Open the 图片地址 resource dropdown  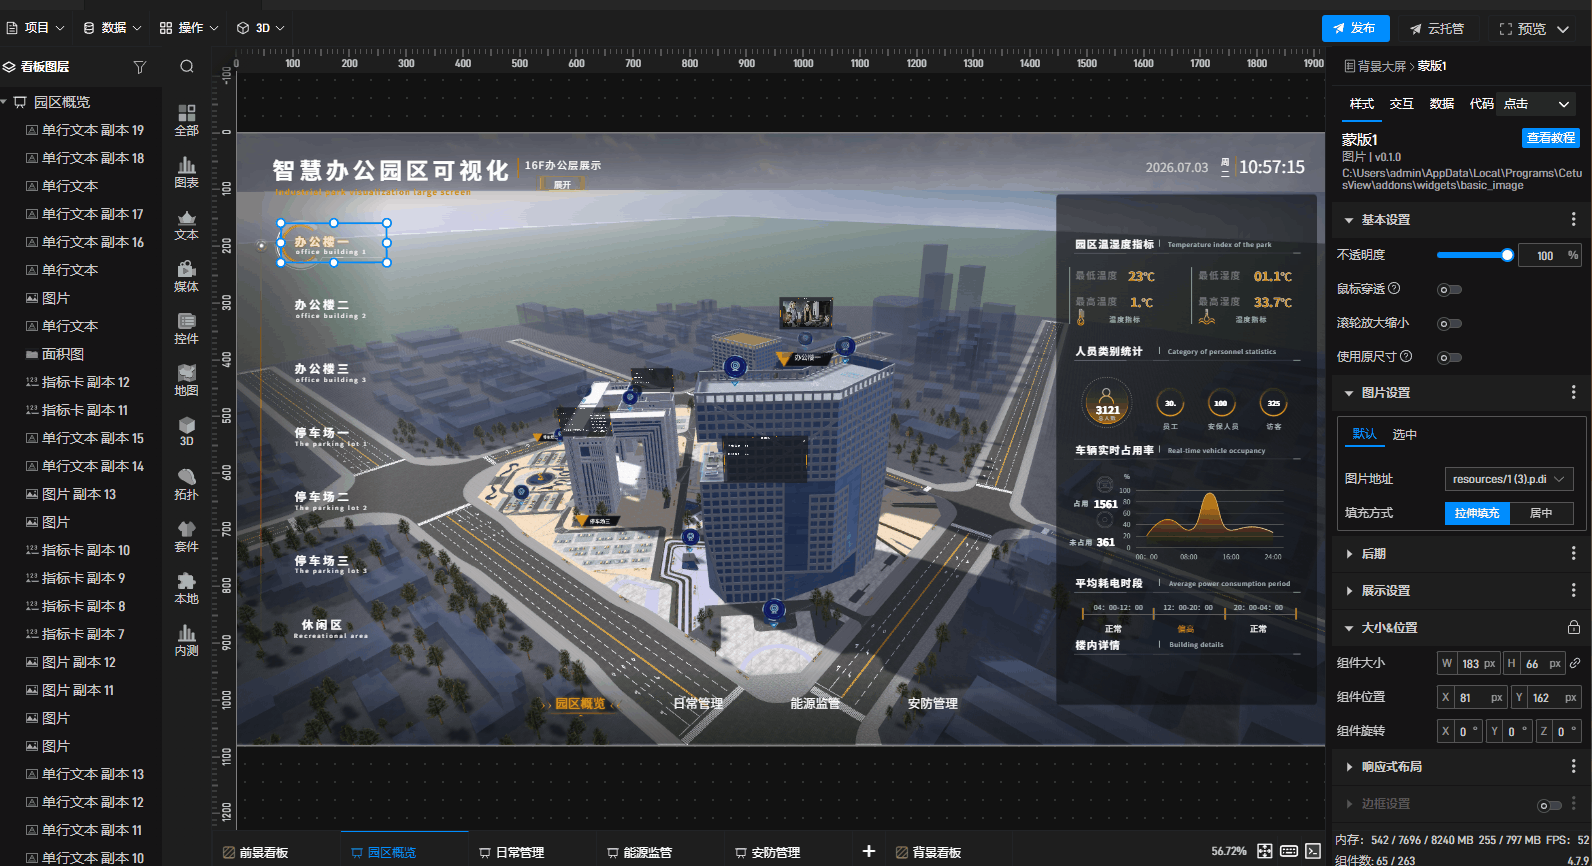1509,479
